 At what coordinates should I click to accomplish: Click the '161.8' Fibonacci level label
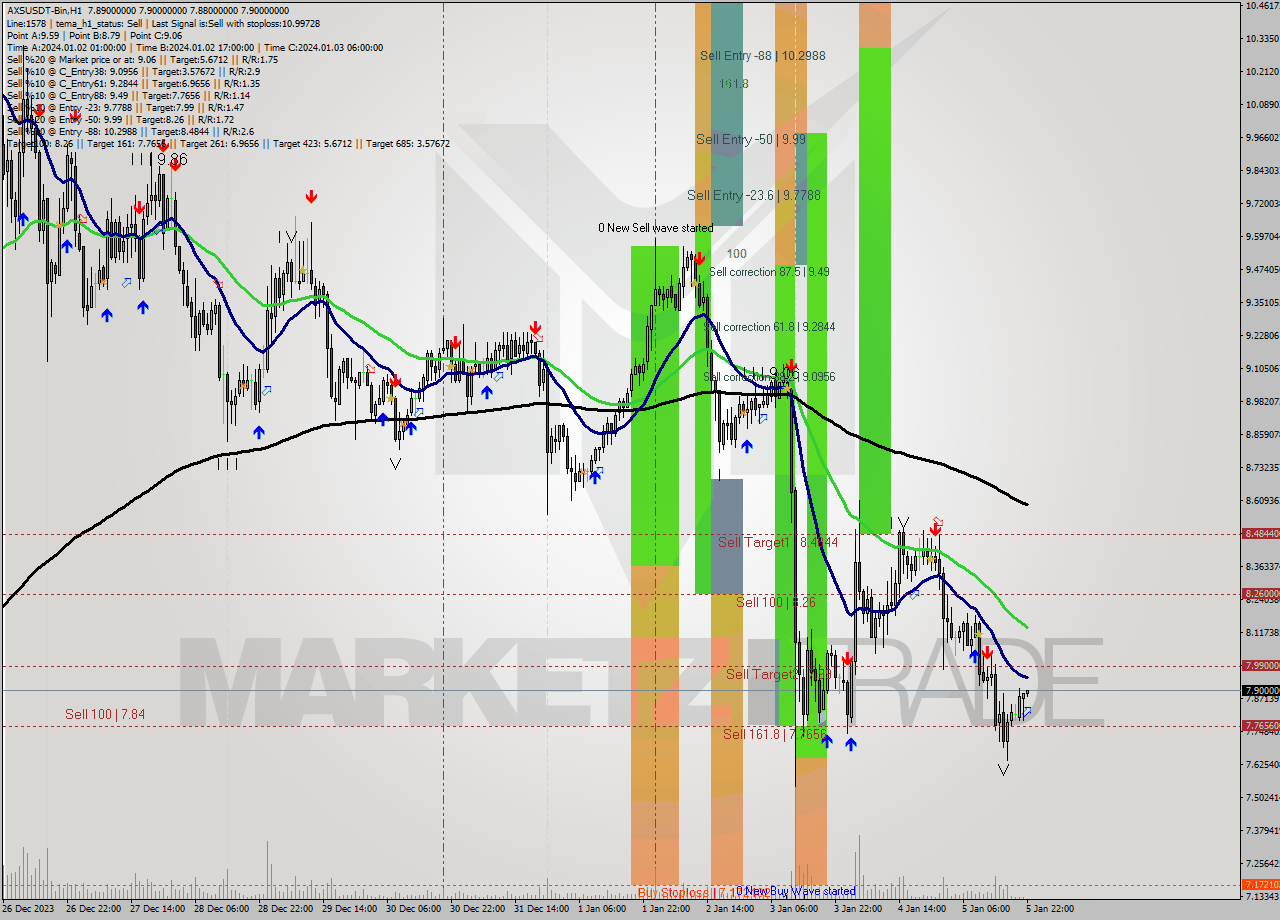(734, 84)
